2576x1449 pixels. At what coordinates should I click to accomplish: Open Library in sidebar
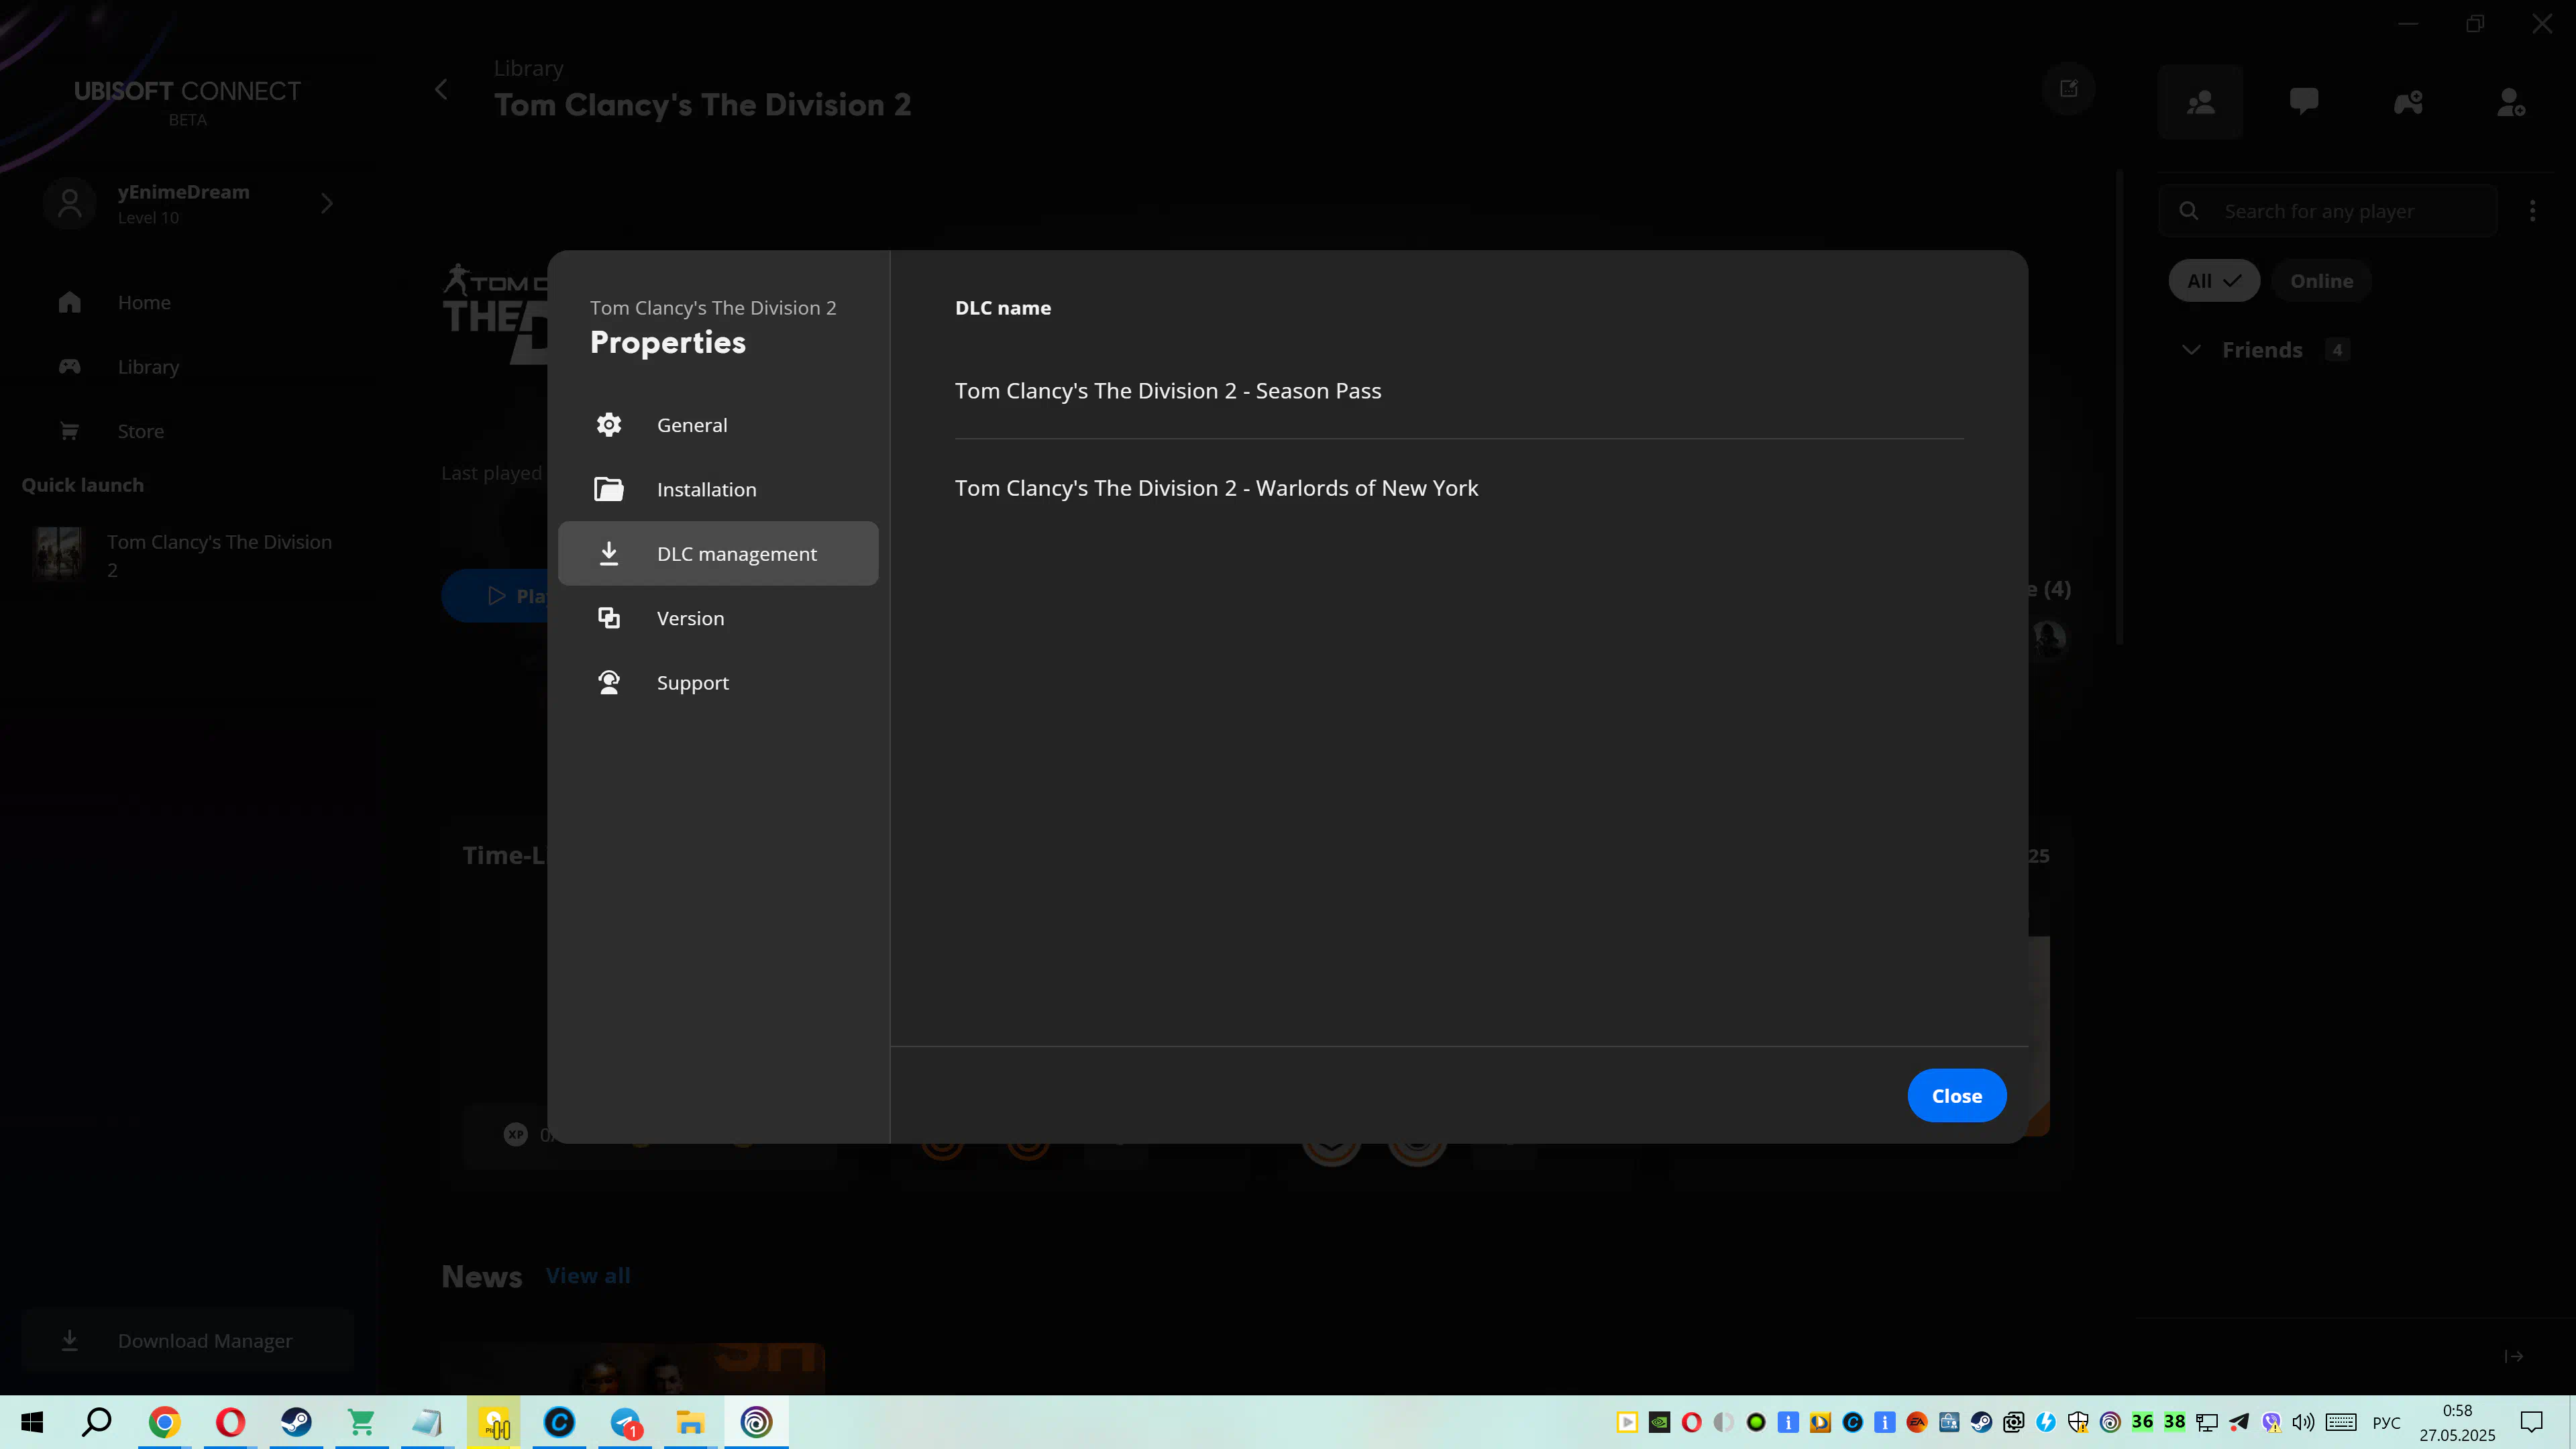click(x=188, y=367)
